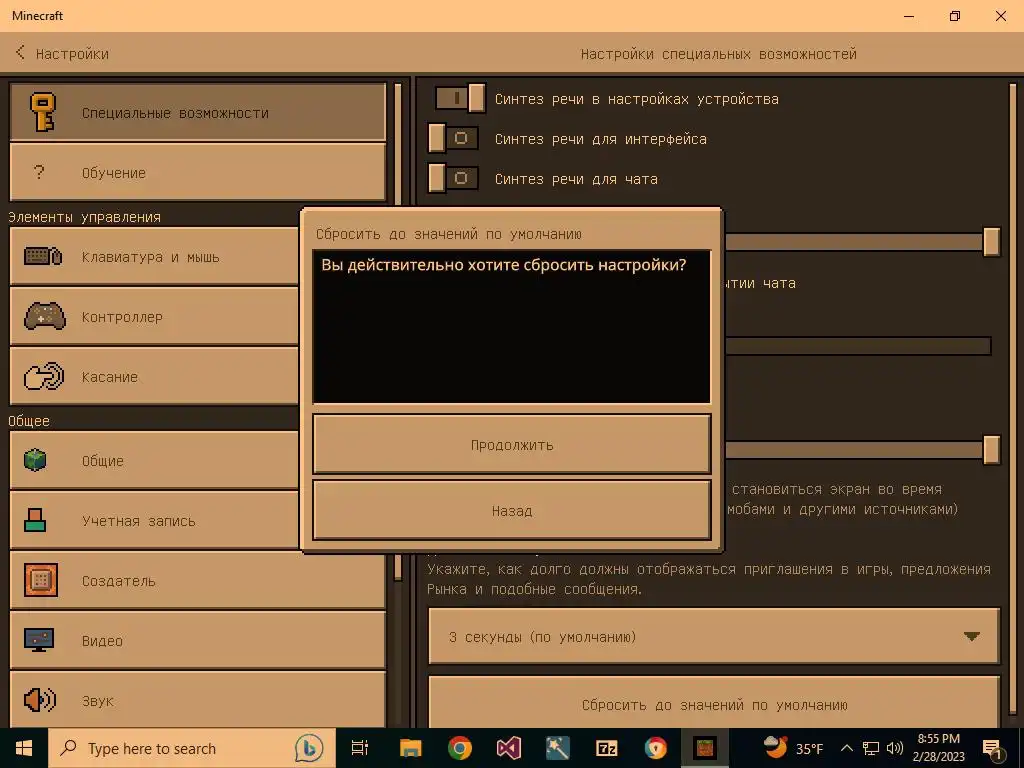1024x768 pixels.
Task: Open the Звук settings tab
Action: [x=198, y=699]
